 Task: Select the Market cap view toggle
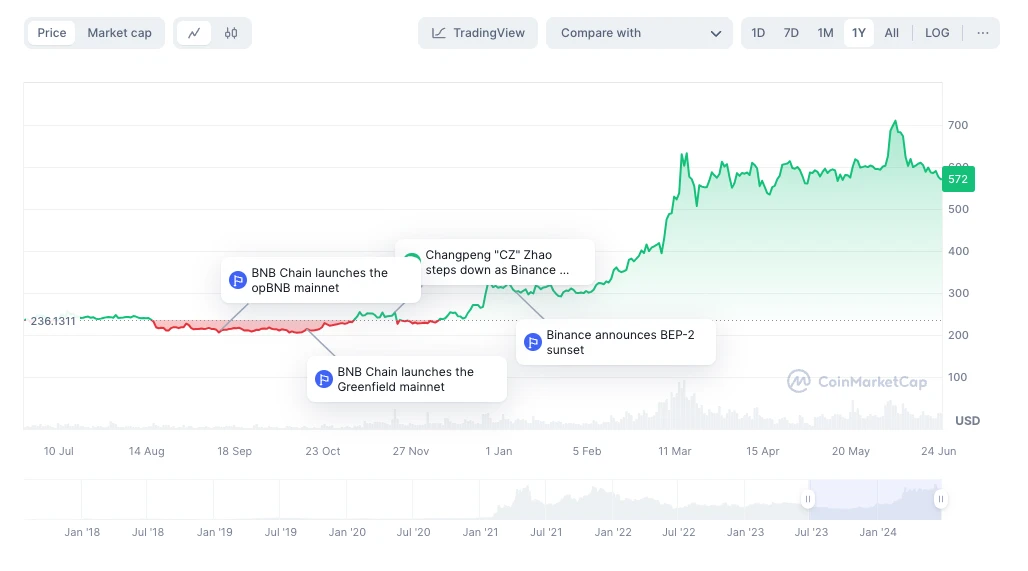pyautogui.click(x=119, y=33)
